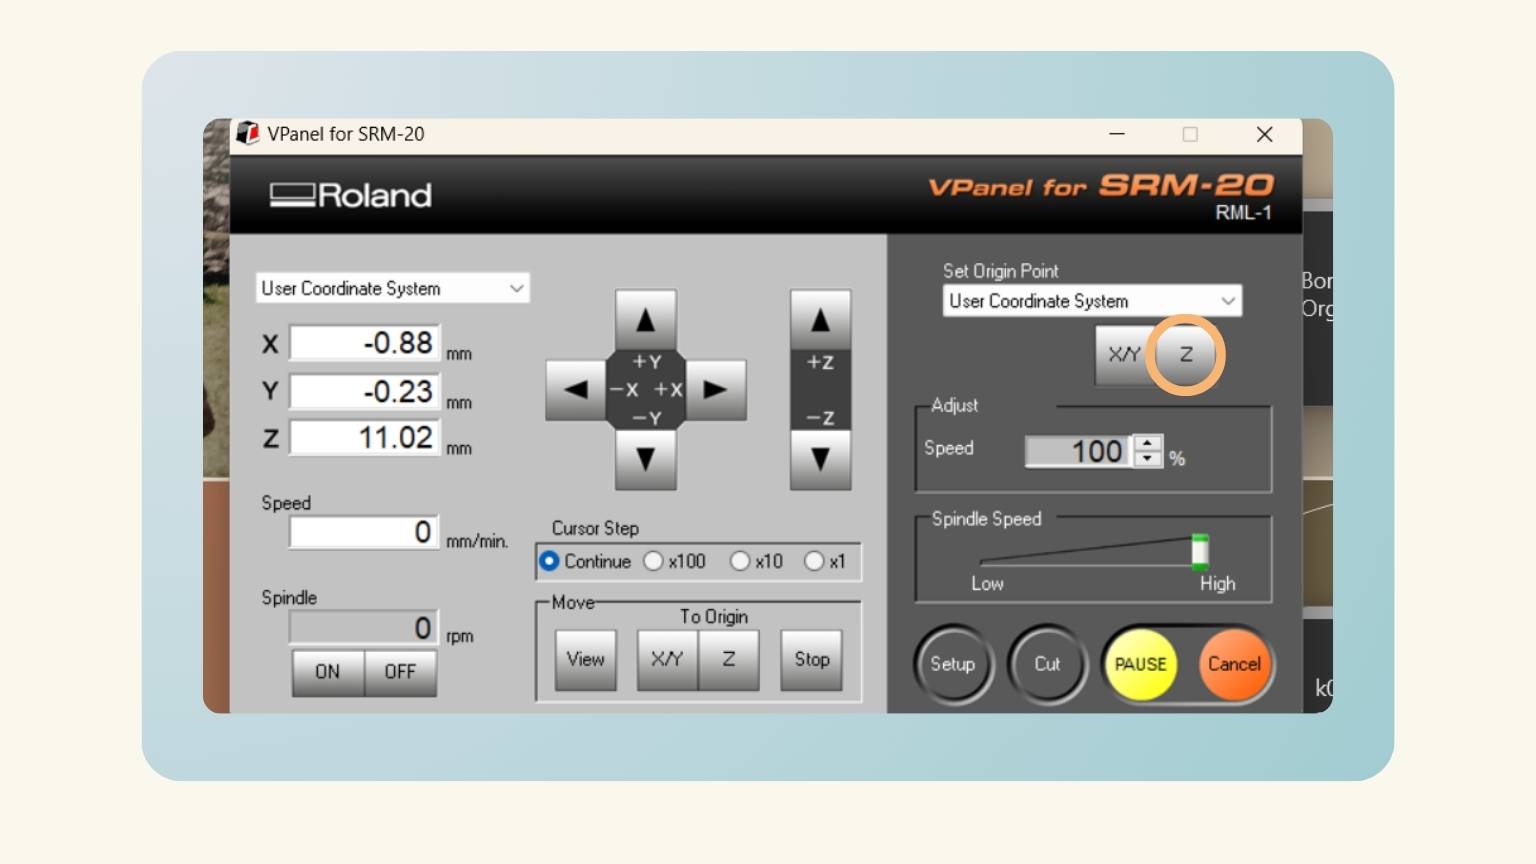The height and width of the screenshot is (864, 1536).
Task: Stop the current movement
Action: [812, 659]
